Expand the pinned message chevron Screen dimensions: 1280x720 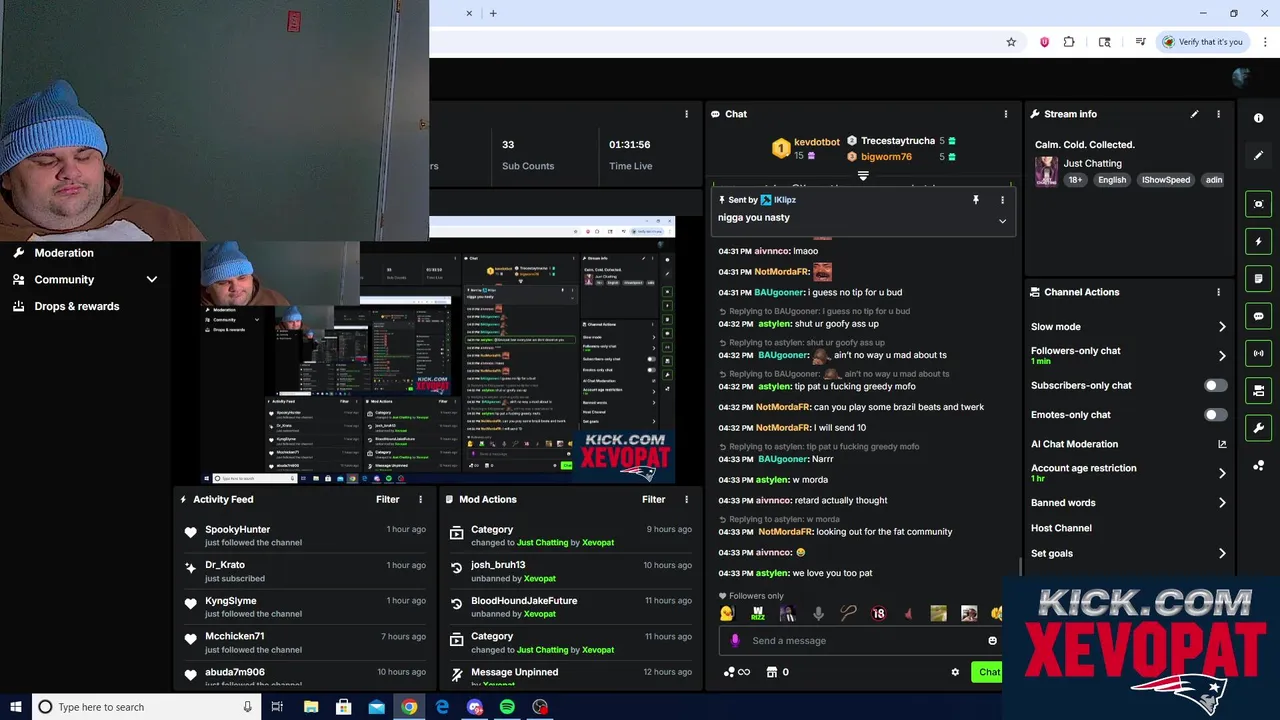[1002, 221]
